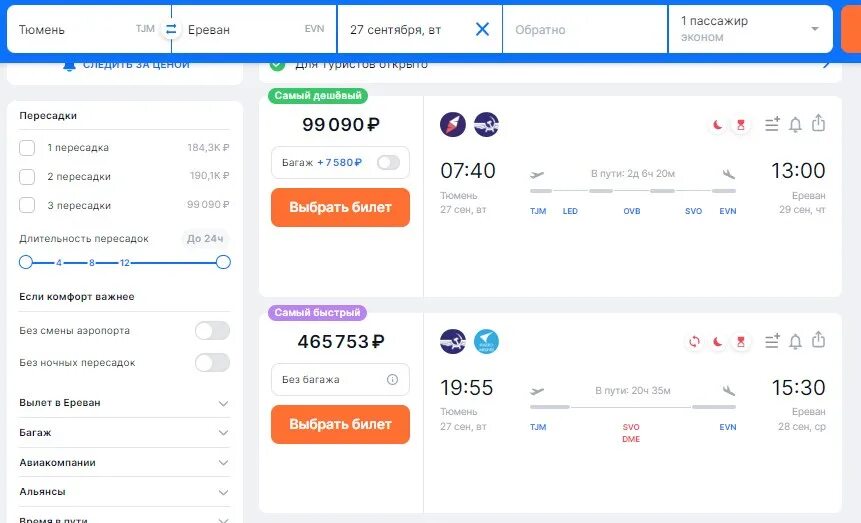The image size is (861, 523).
Task: Add cheapest ticket to comparison list icon
Action: click(x=772, y=124)
